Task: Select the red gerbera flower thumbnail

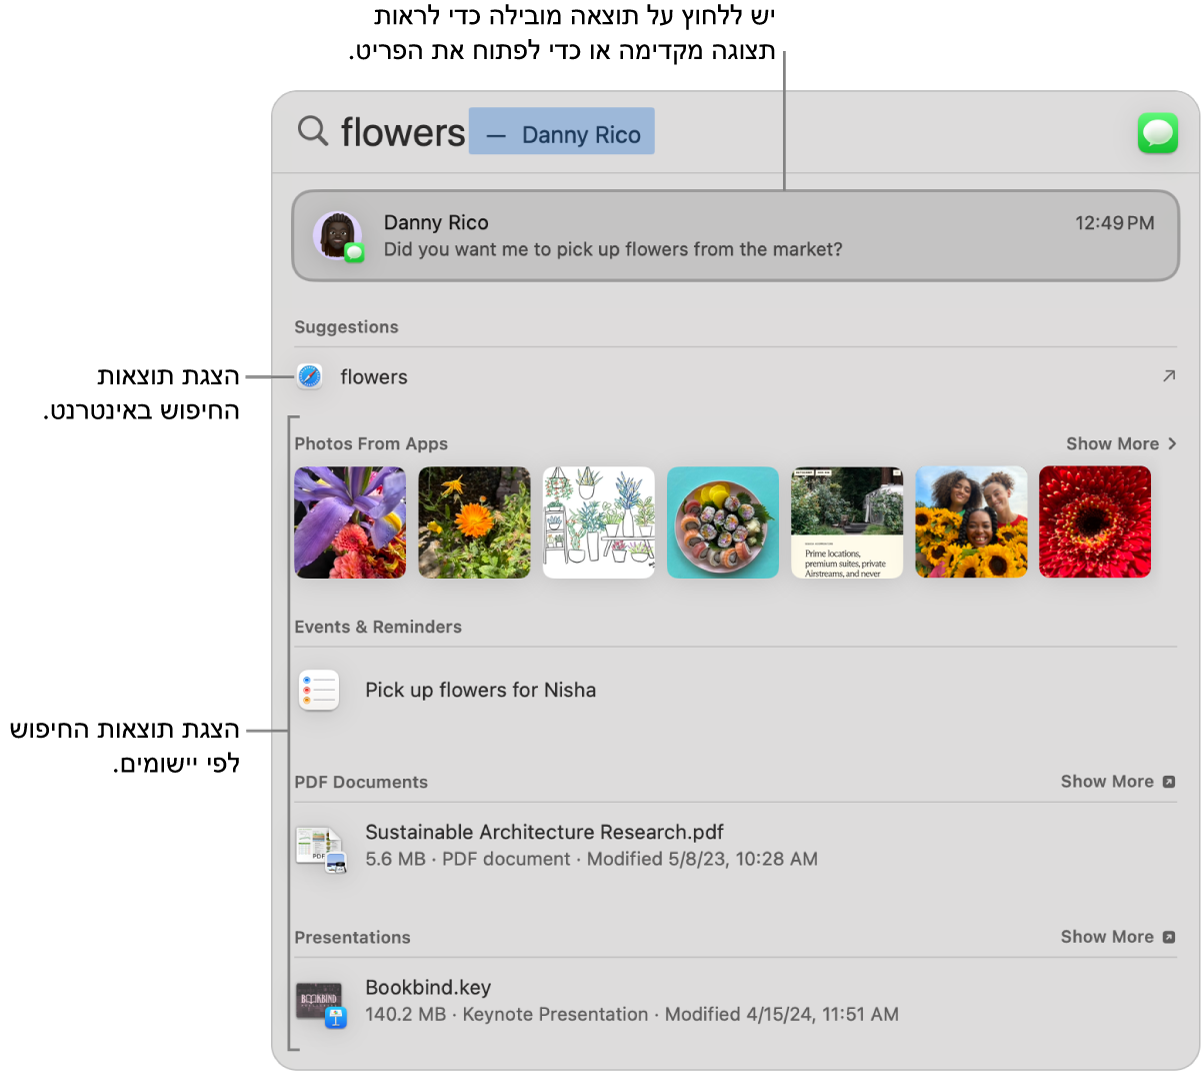Action: tap(1094, 522)
